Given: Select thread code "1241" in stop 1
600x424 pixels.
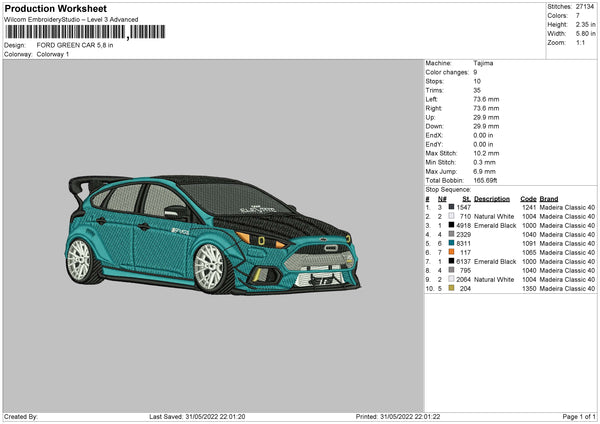Looking at the screenshot, I should 529,207.
